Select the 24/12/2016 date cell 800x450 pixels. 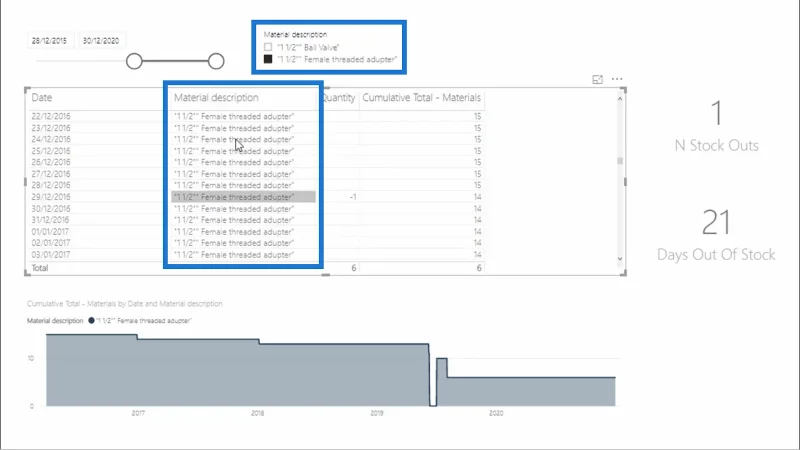pos(51,139)
